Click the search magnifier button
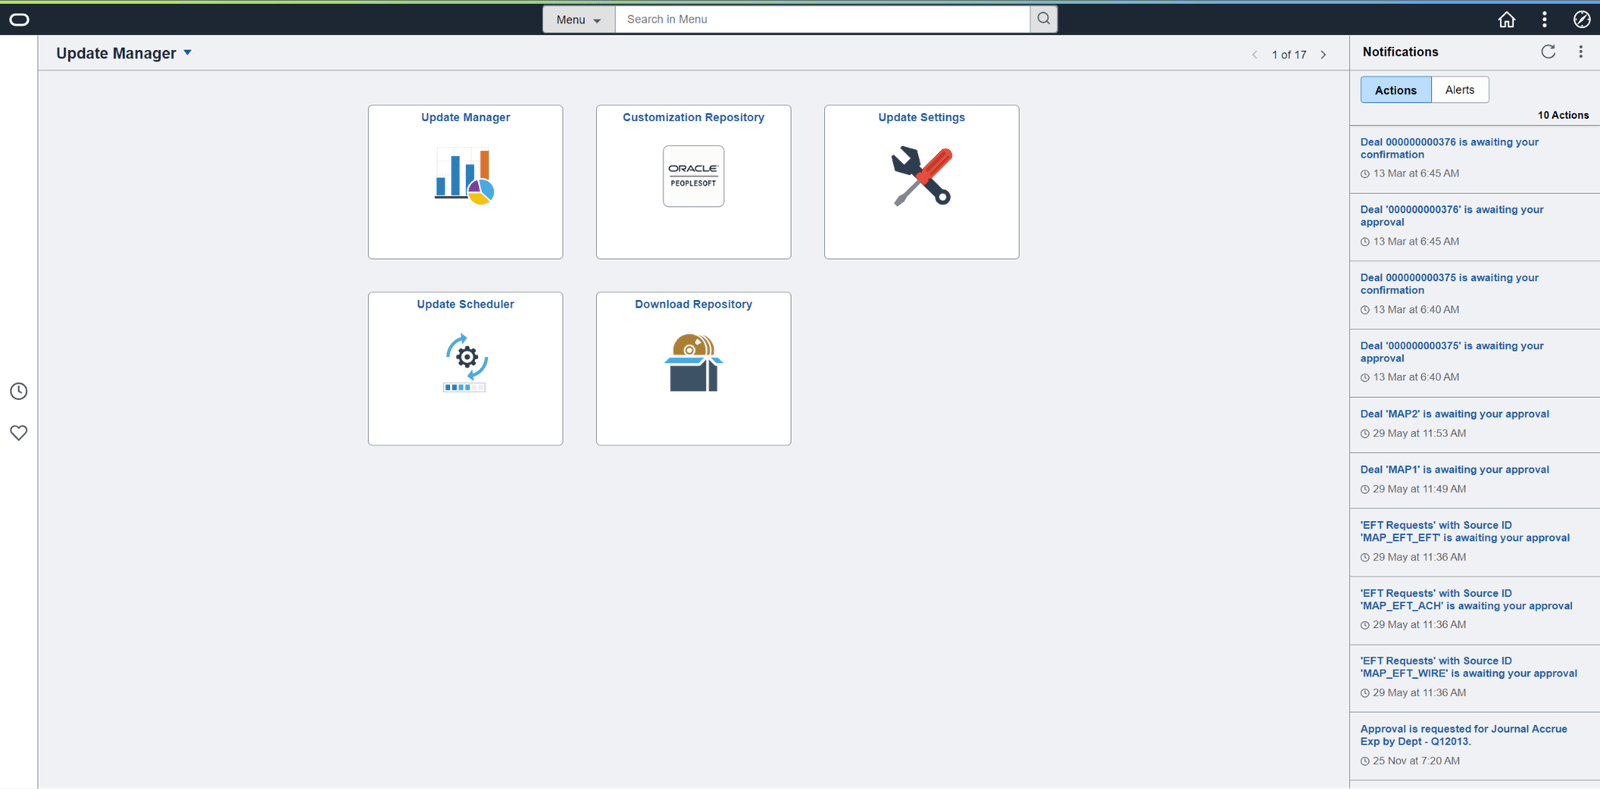 (x=1043, y=19)
